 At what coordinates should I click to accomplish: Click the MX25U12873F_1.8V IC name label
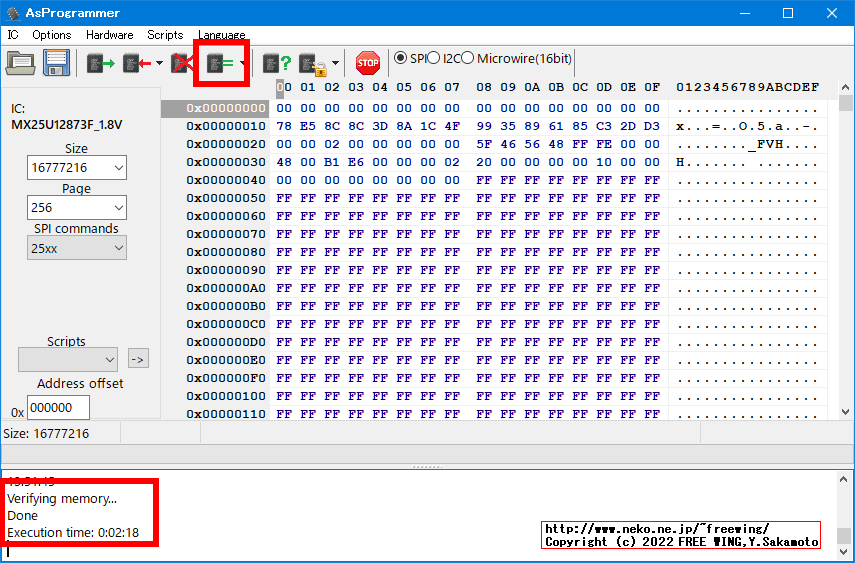point(67,125)
